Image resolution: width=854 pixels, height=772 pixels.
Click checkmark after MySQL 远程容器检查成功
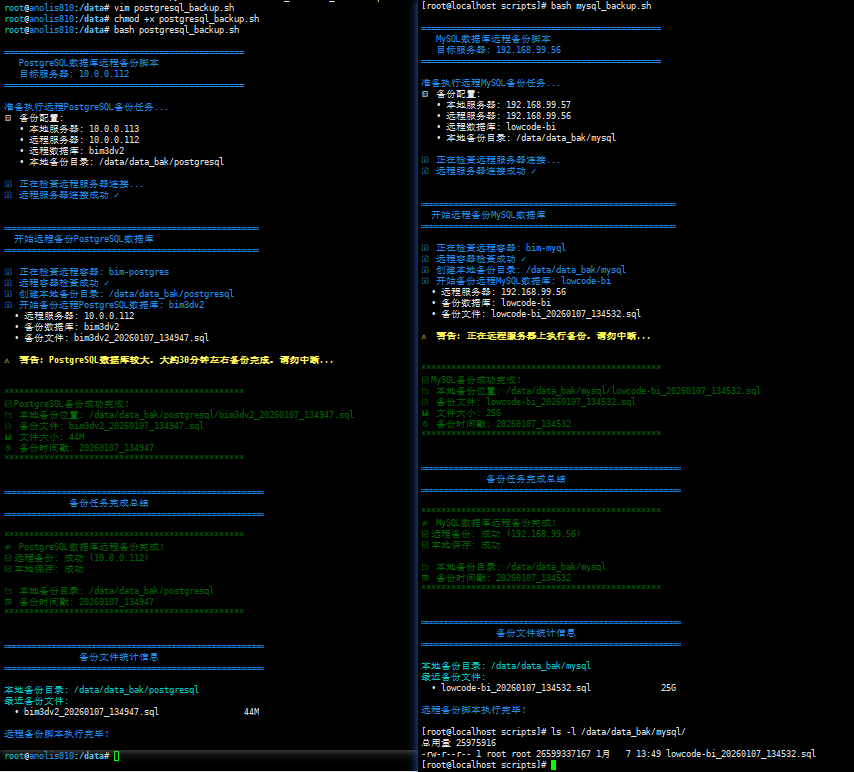tap(524, 259)
